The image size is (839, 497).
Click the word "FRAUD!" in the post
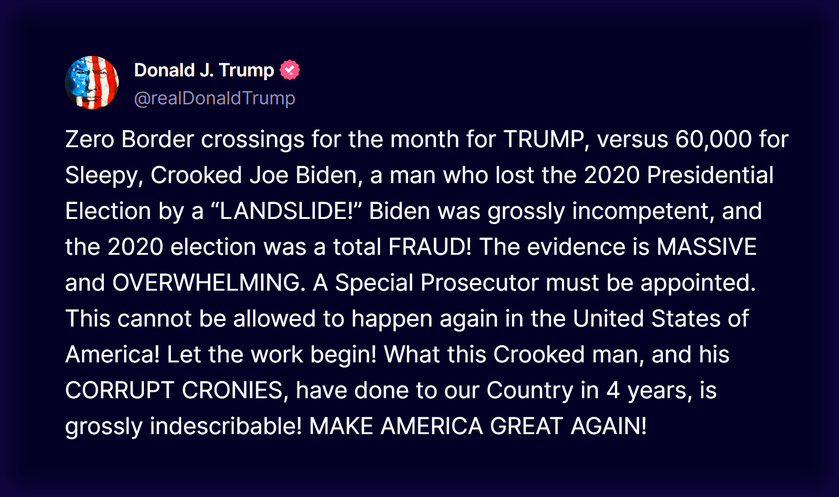click(x=430, y=247)
